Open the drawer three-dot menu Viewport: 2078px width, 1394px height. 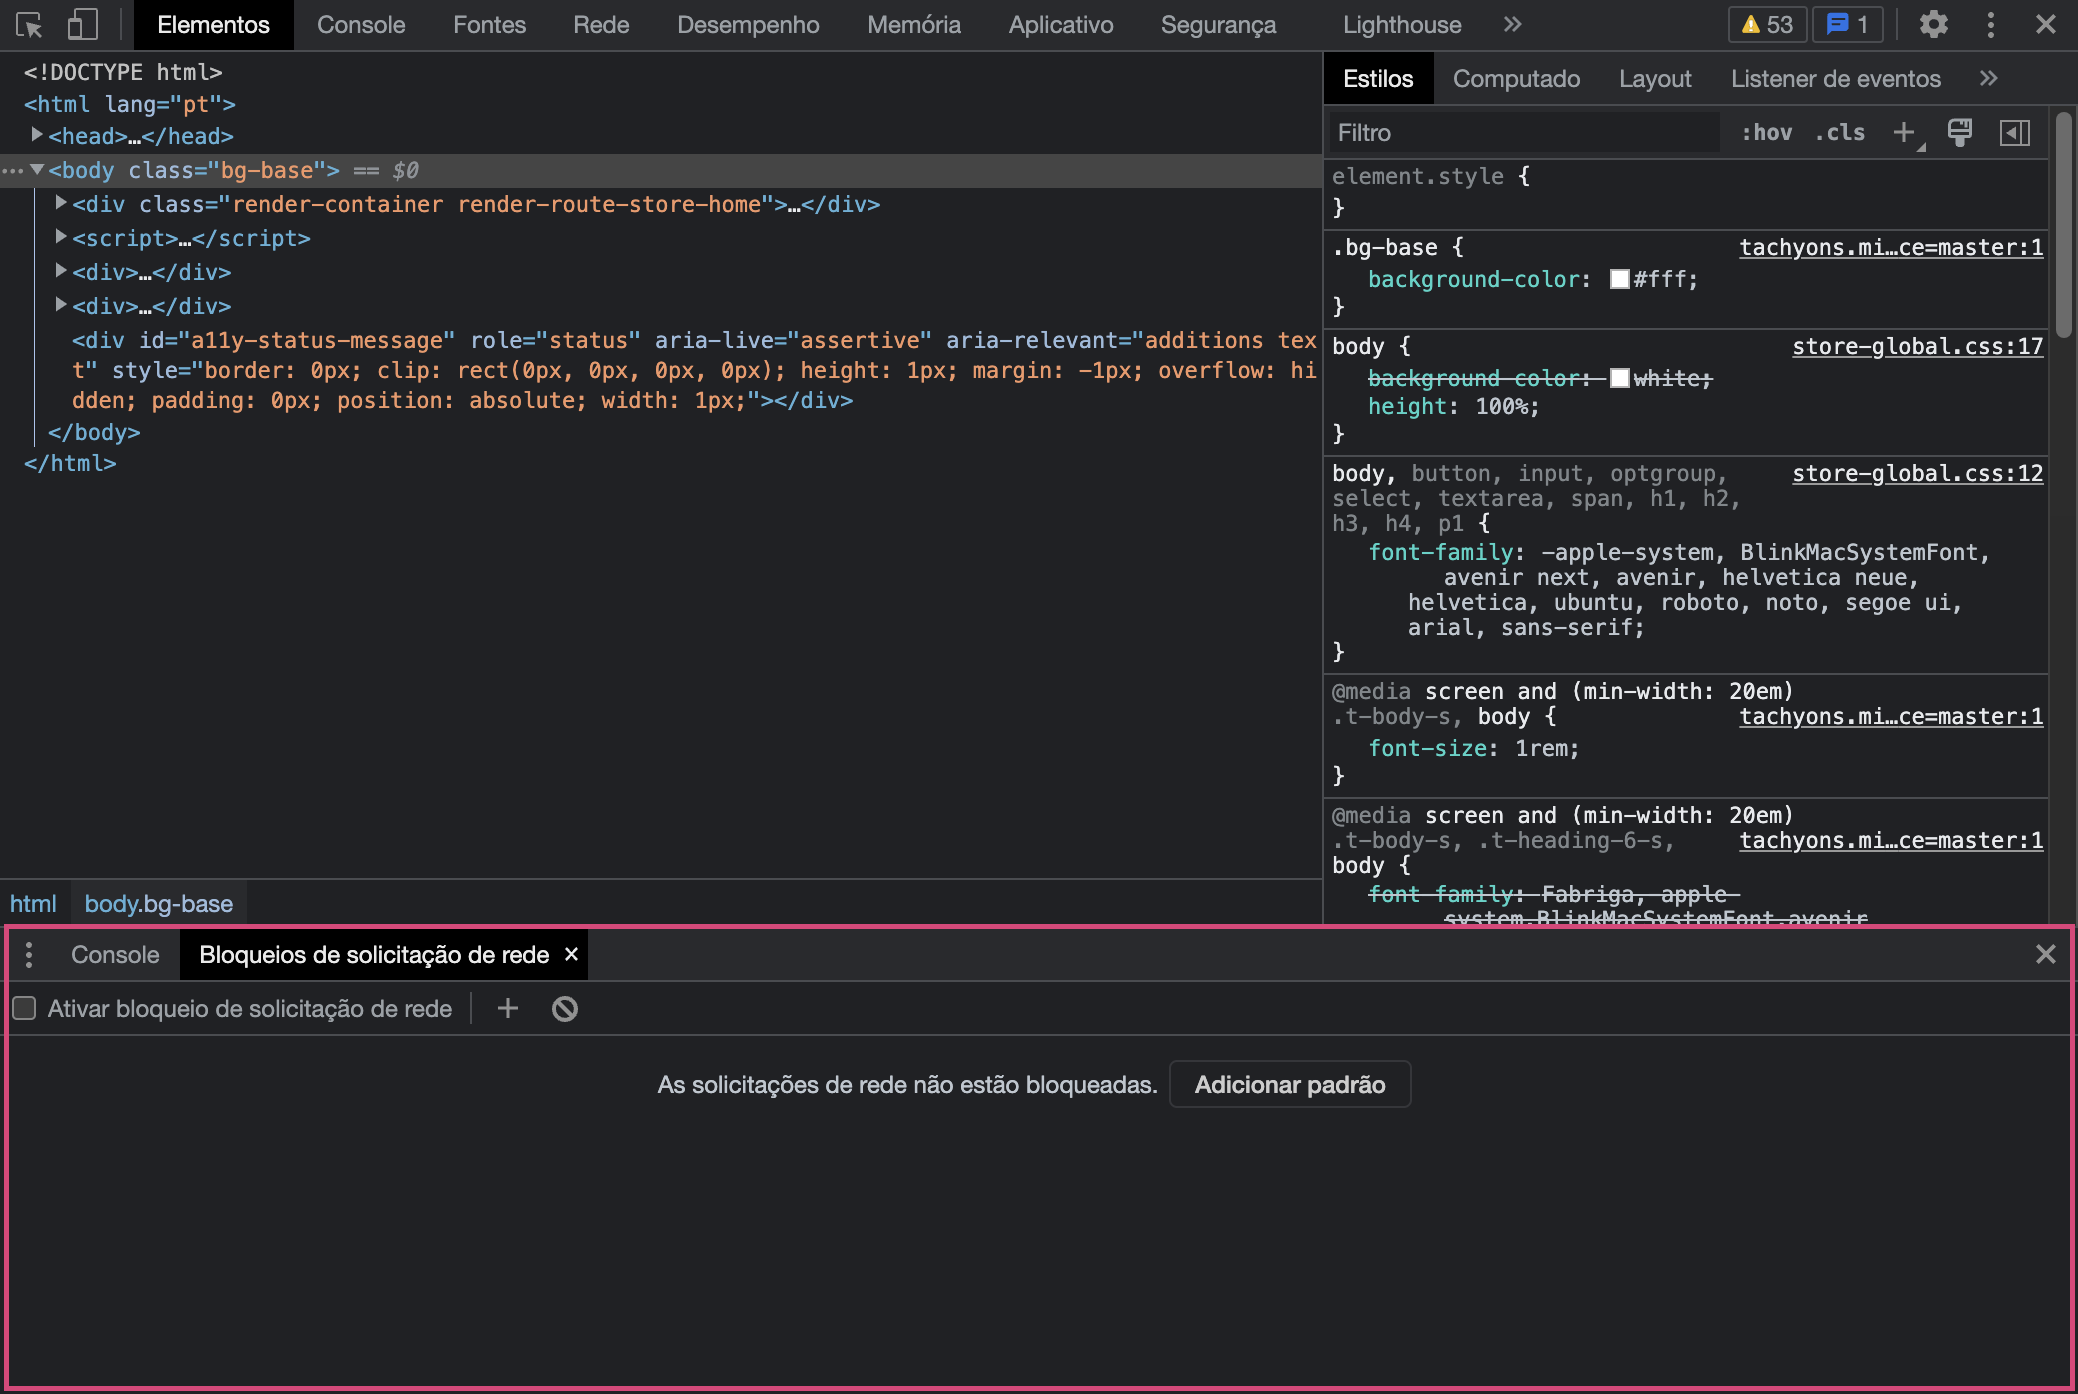tap(29, 955)
